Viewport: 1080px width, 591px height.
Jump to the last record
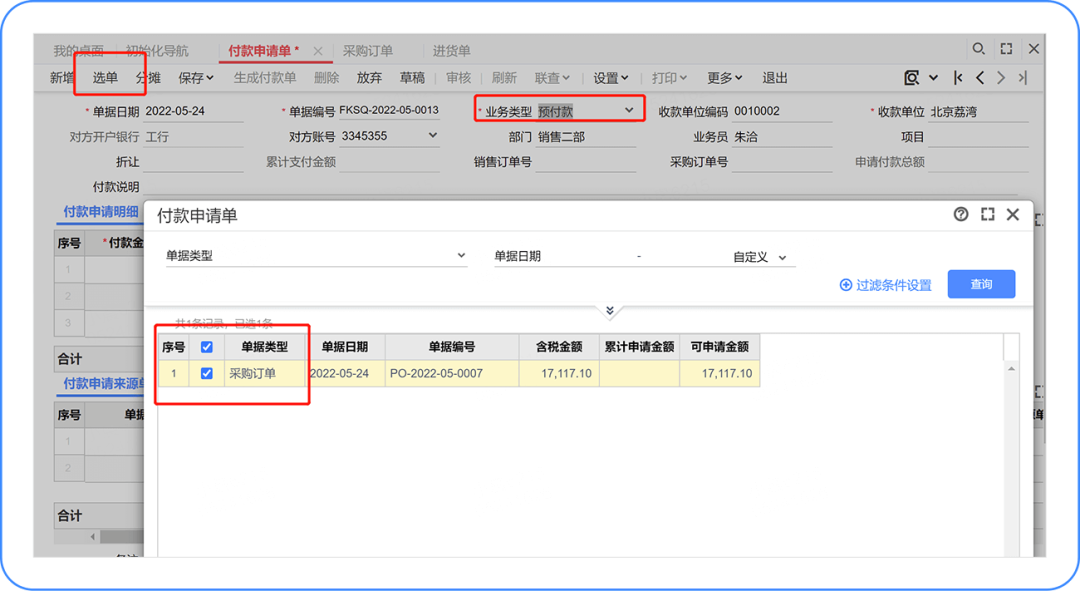[1022, 78]
